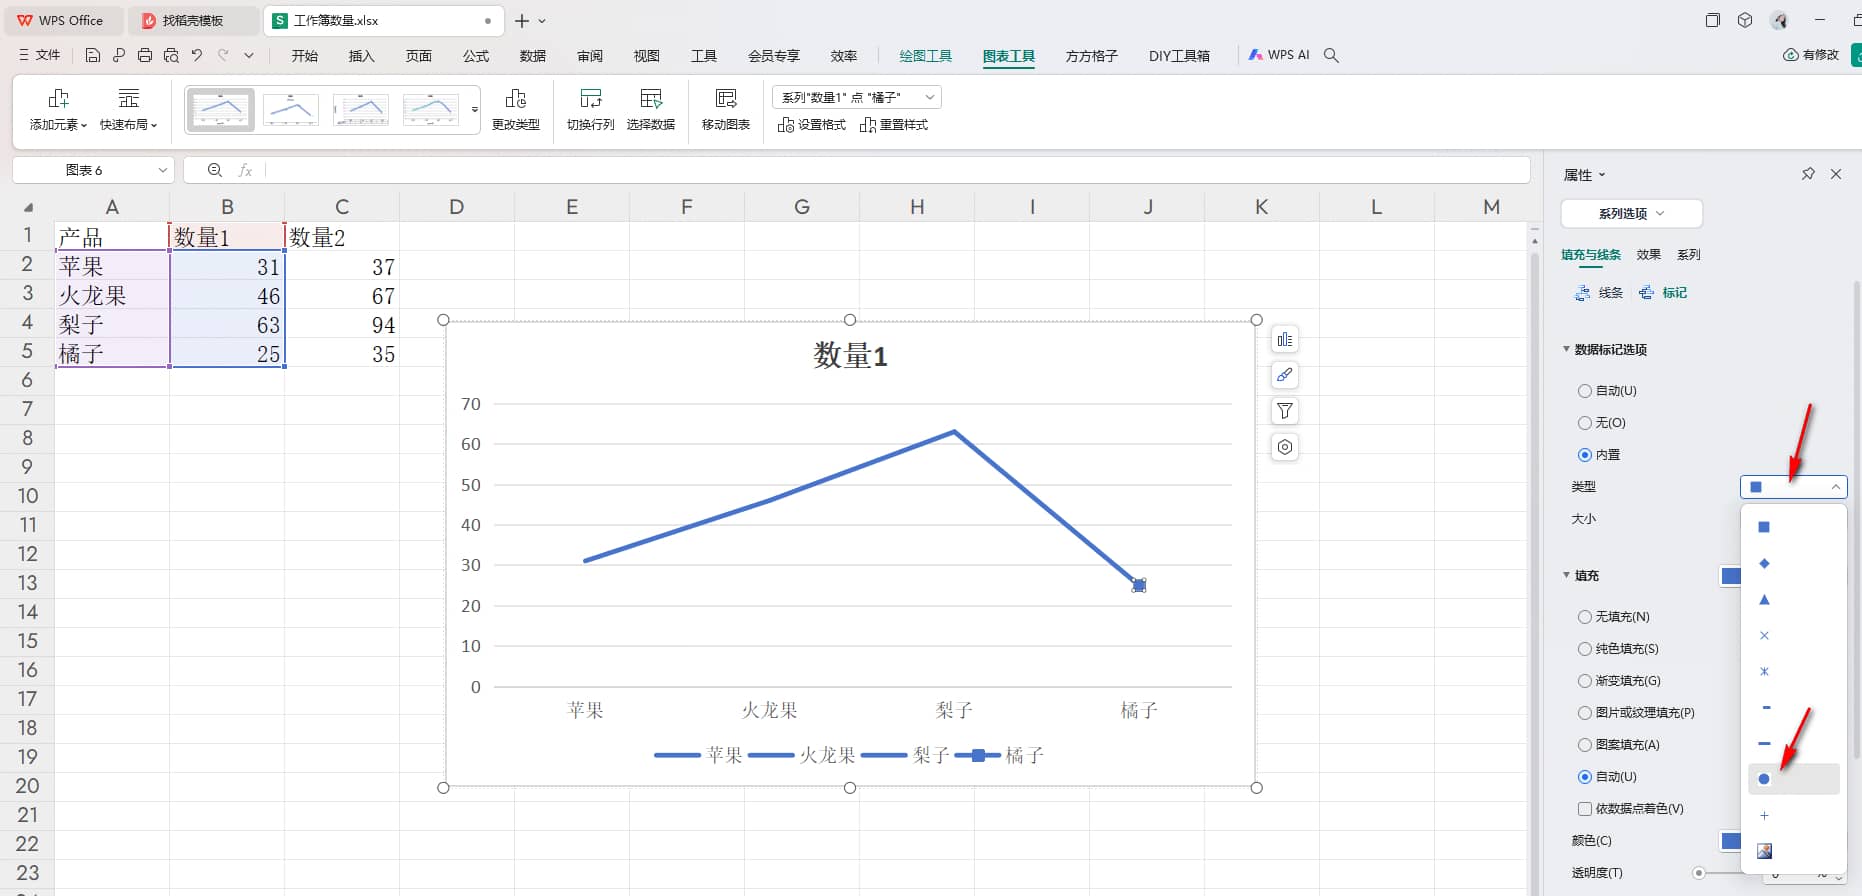Open the Insert (插入) ribbon tab
The height and width of the screenshot is (896, 1862).
click(361, 56)
